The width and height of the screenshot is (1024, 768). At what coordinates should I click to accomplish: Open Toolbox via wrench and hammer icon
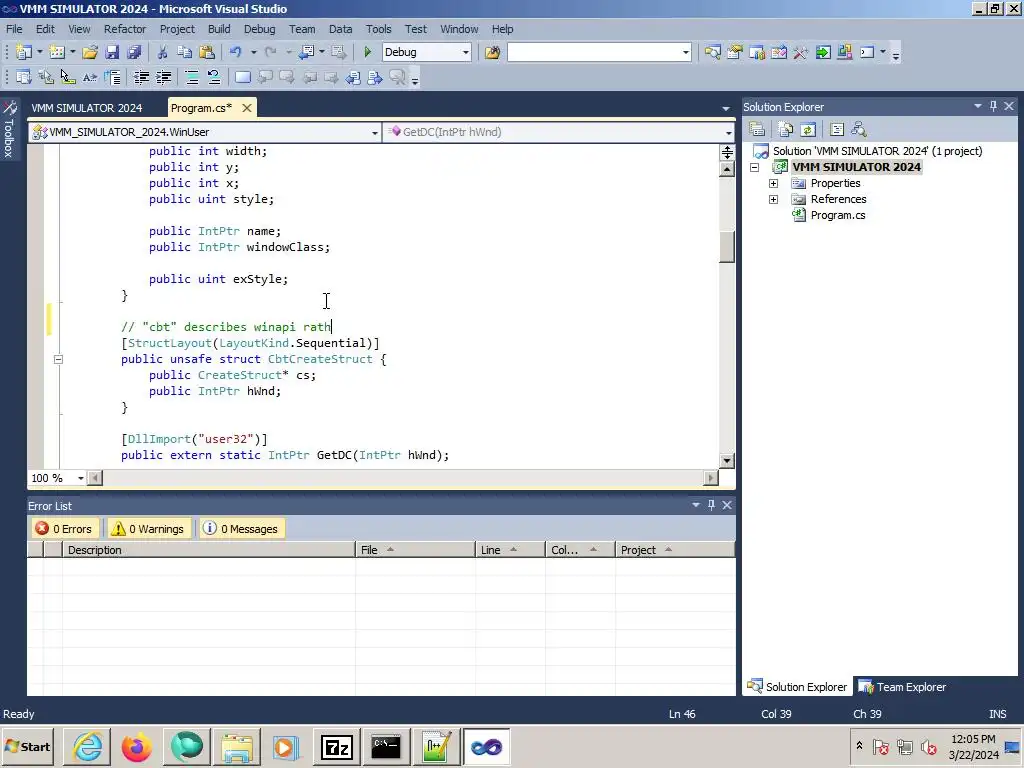coord(801,52)
